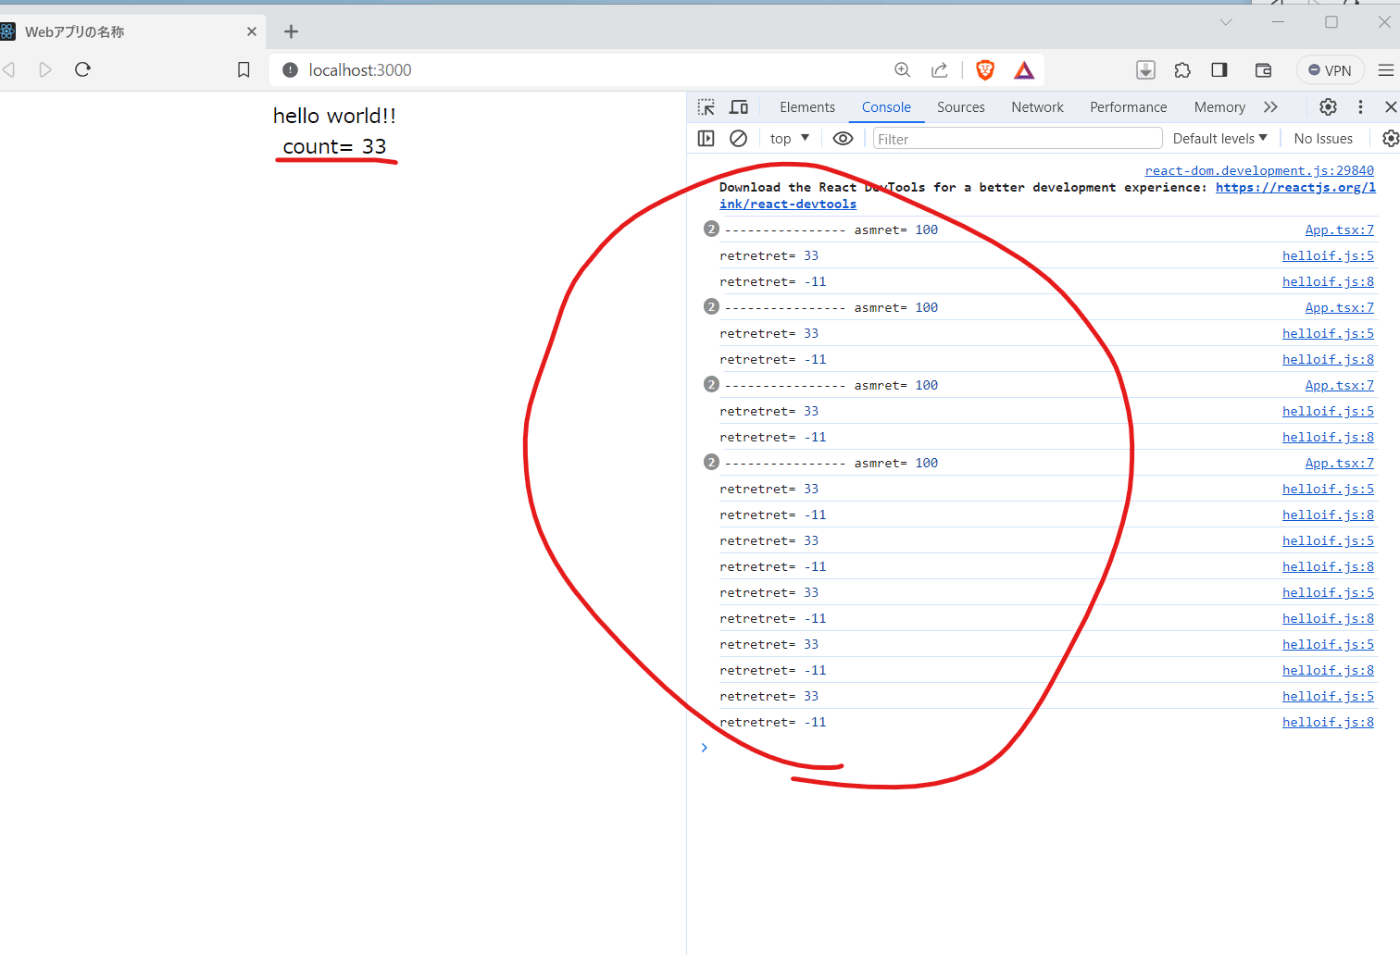Click the console Filter input field
This screenshot has width=1400, height=955.
1017,138
